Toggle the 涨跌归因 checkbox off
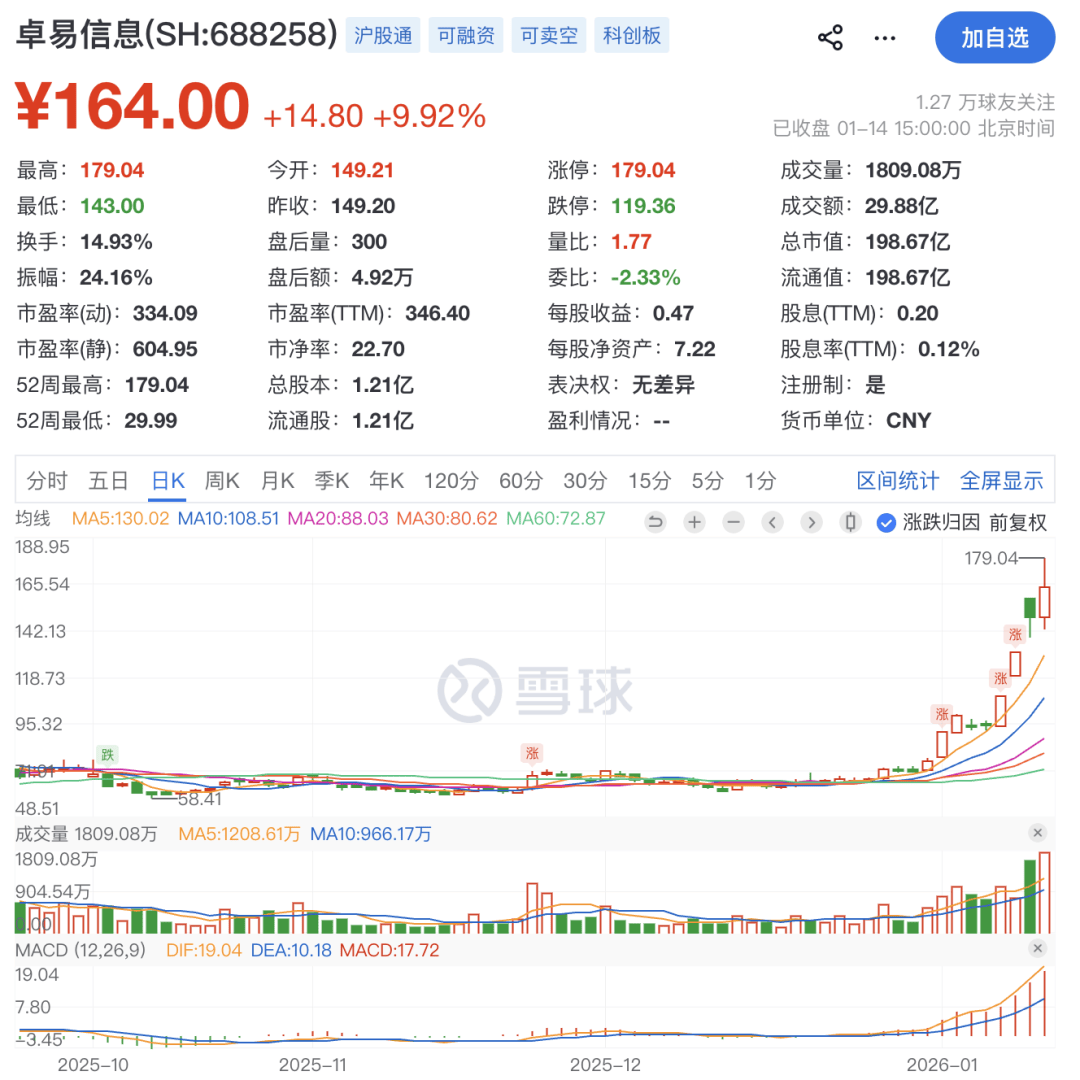 click(x=885, y=522)
